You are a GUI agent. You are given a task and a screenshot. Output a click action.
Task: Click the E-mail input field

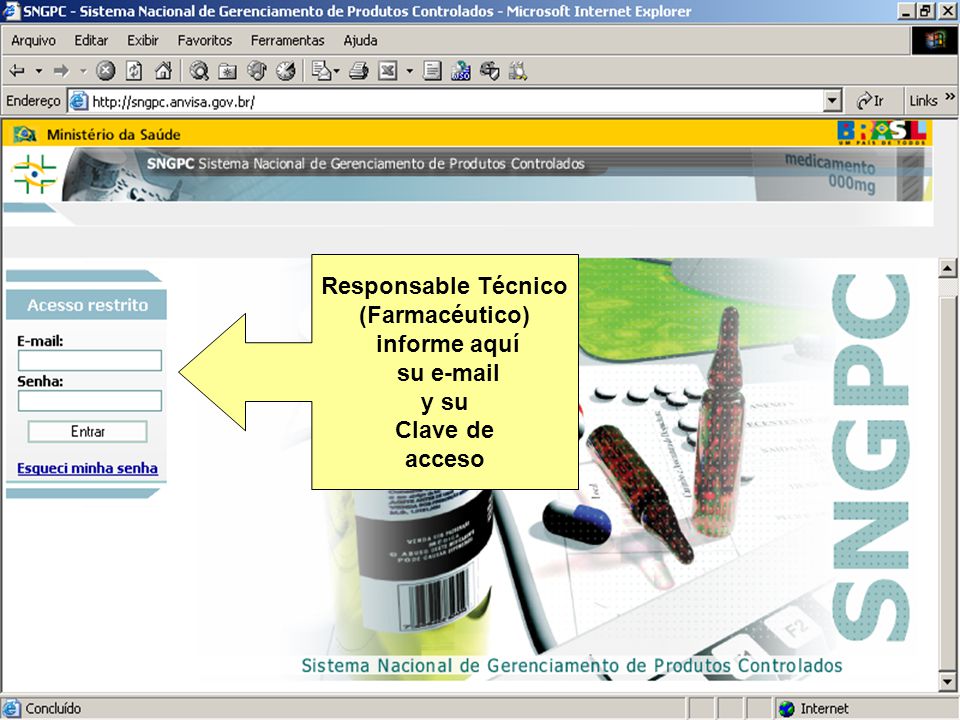pos(89,361)
